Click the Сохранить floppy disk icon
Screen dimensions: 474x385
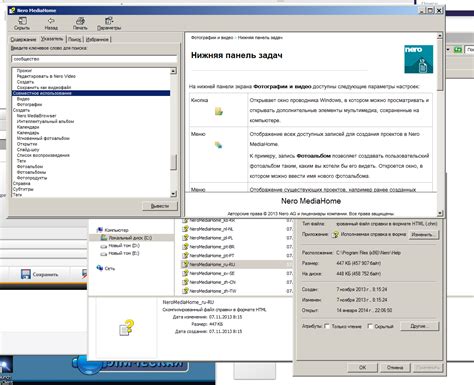point(26,274)
